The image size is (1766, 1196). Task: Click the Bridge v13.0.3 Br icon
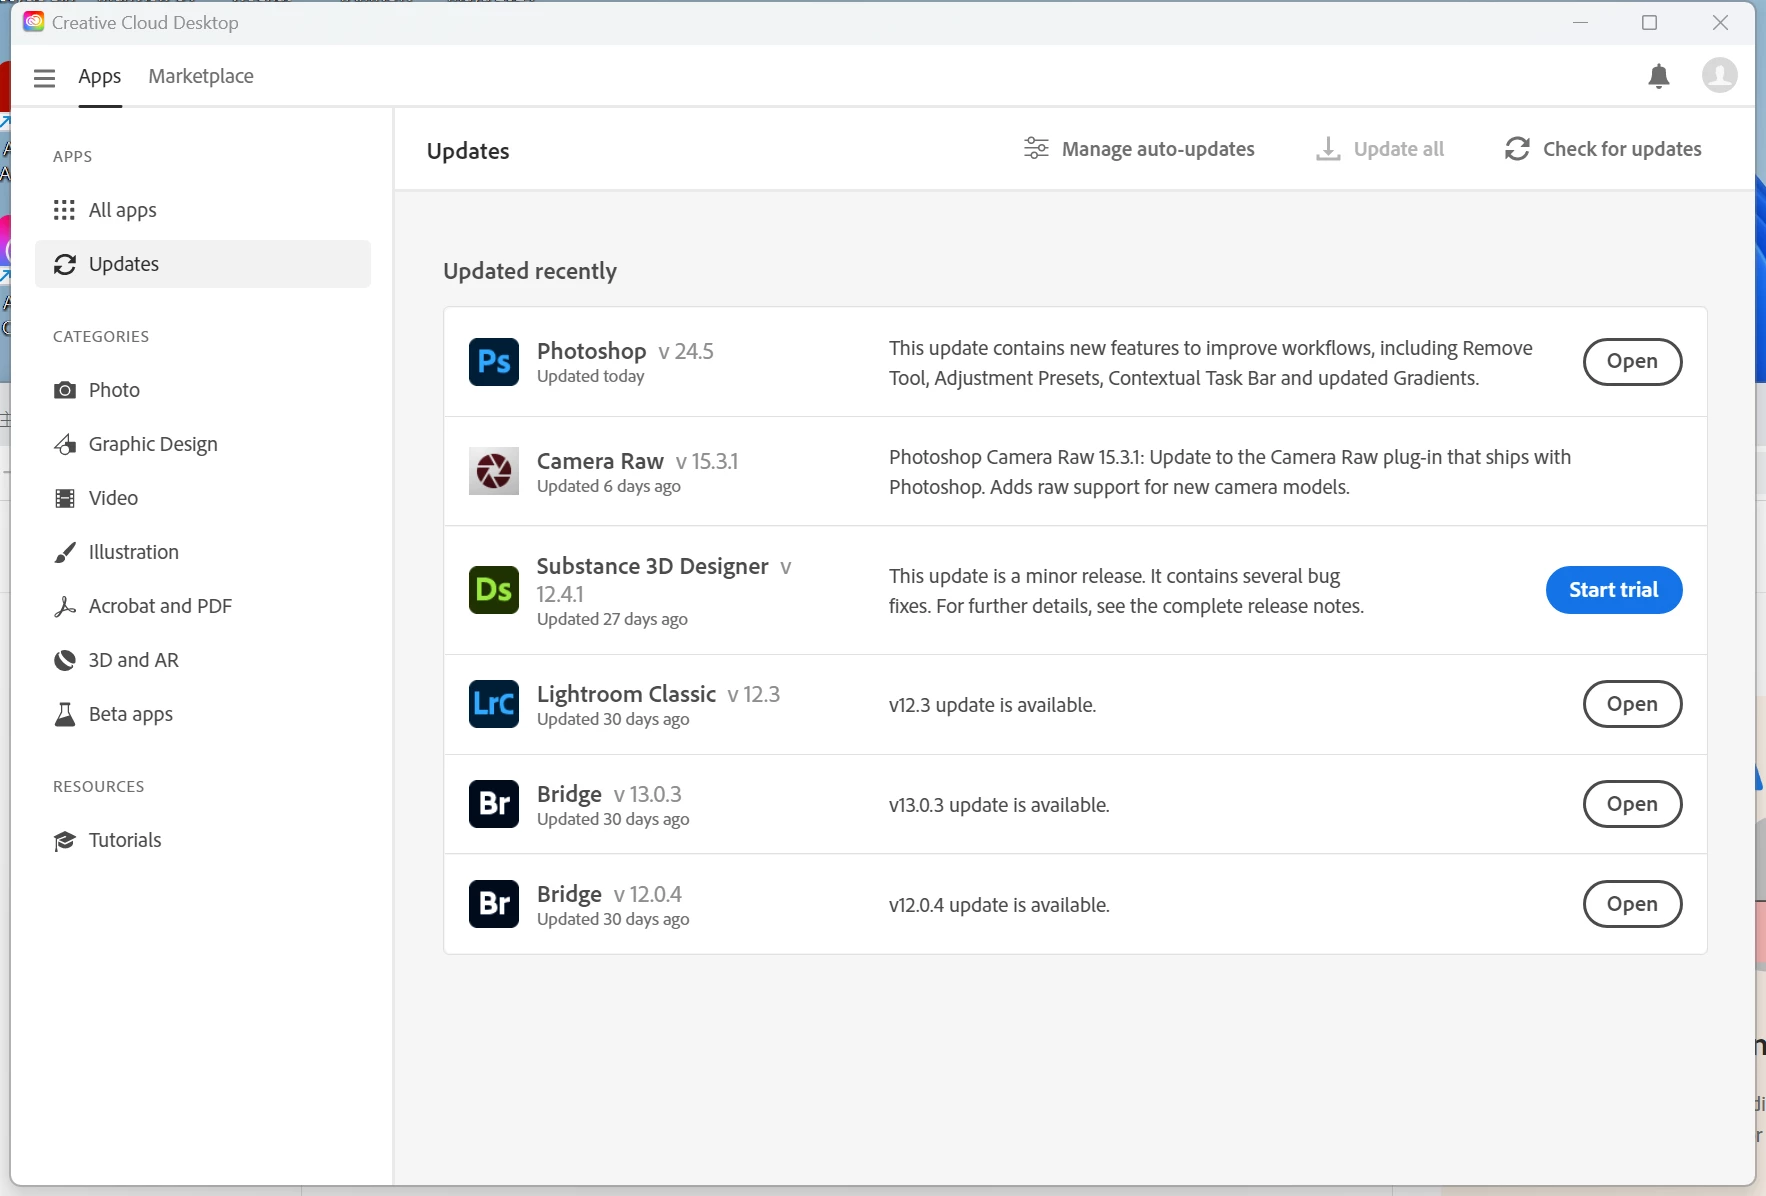(494, 804)
